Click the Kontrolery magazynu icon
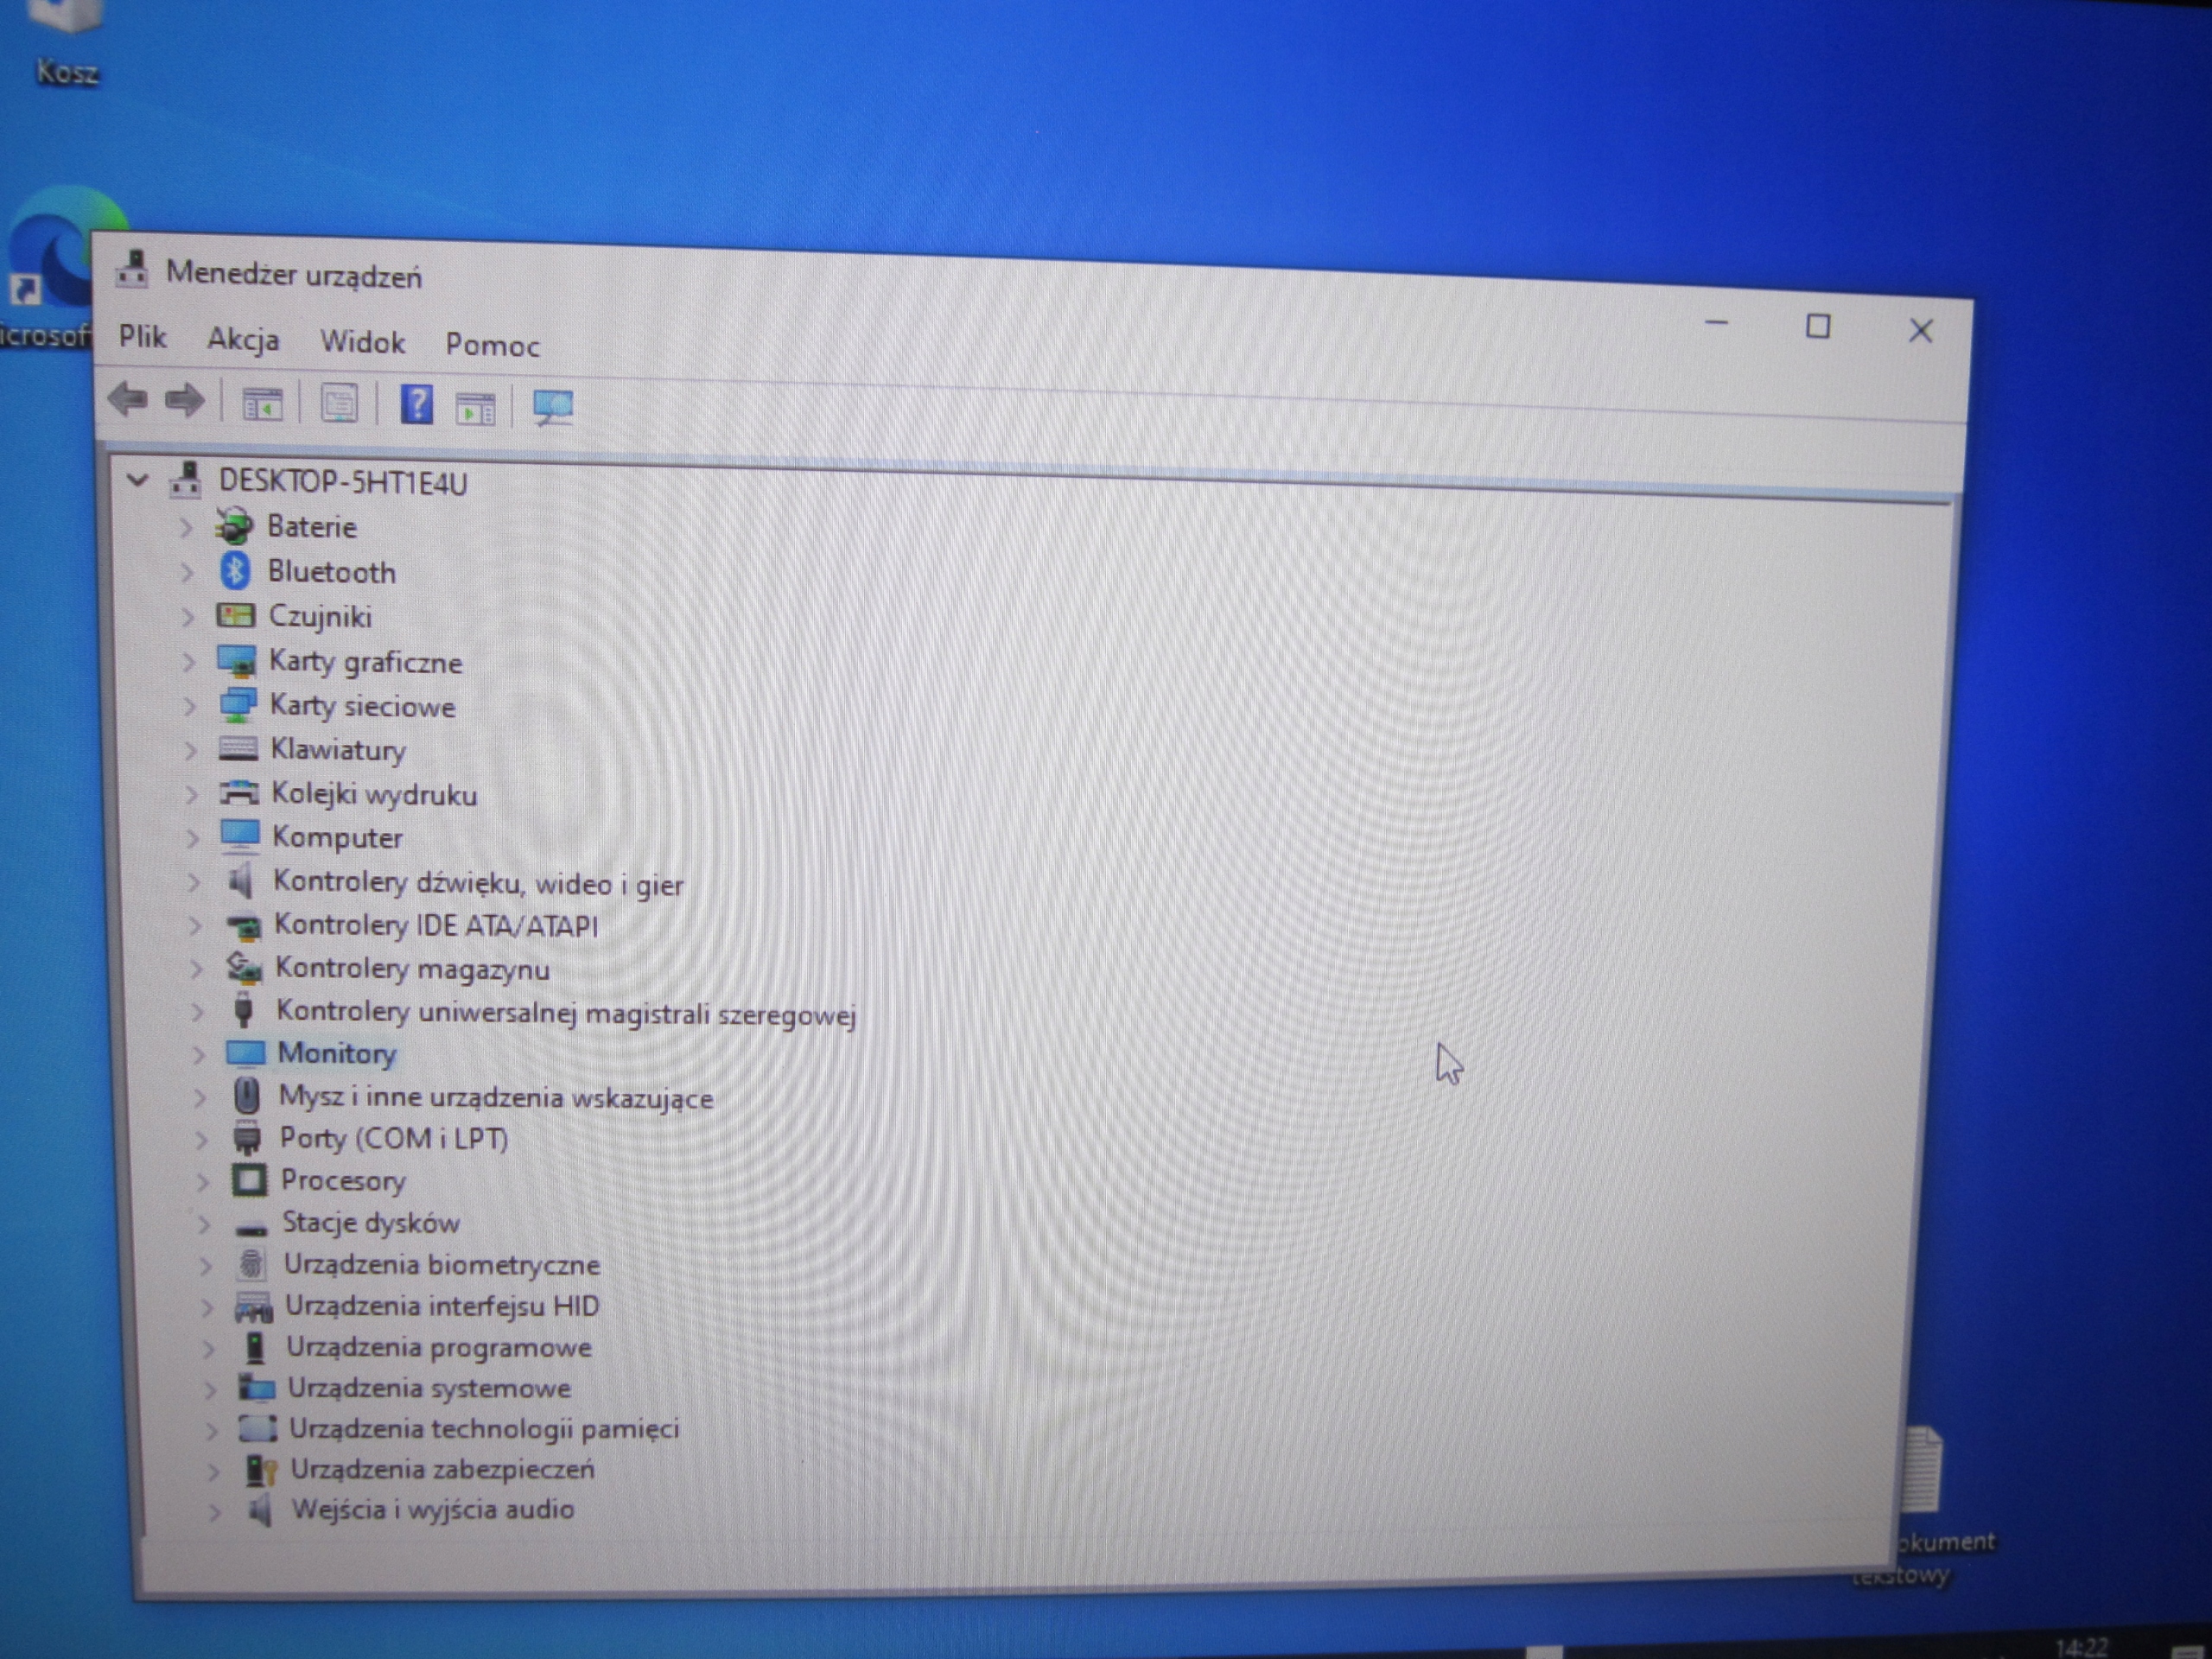The width and height of the screenshot is (2212, 1659). 244,967
